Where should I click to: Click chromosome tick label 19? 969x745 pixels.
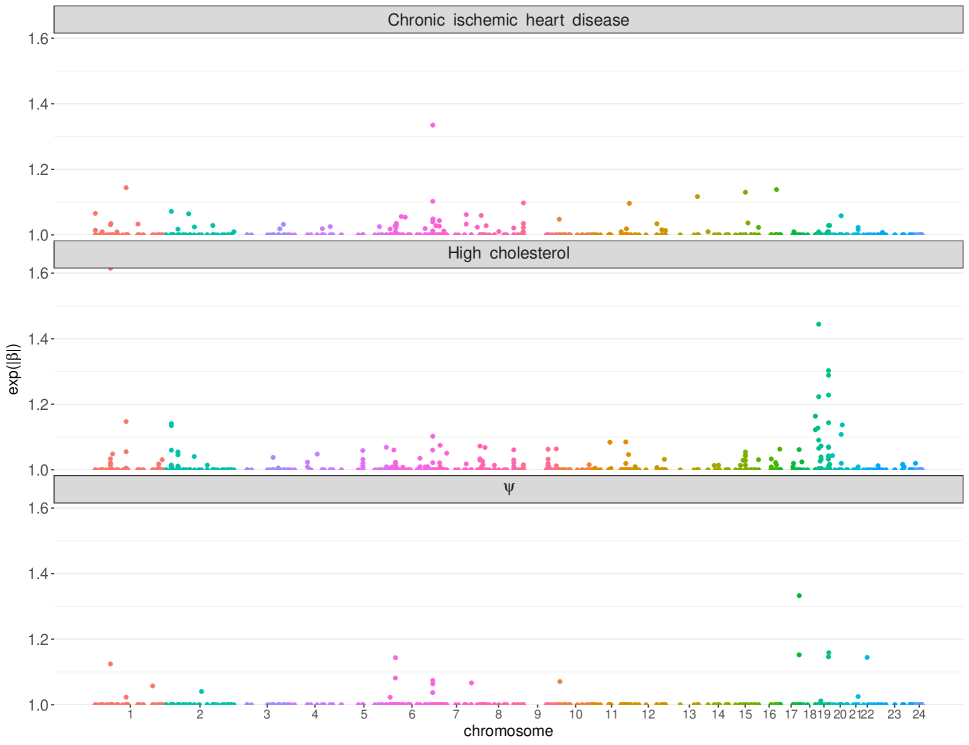tap(824, 715)
